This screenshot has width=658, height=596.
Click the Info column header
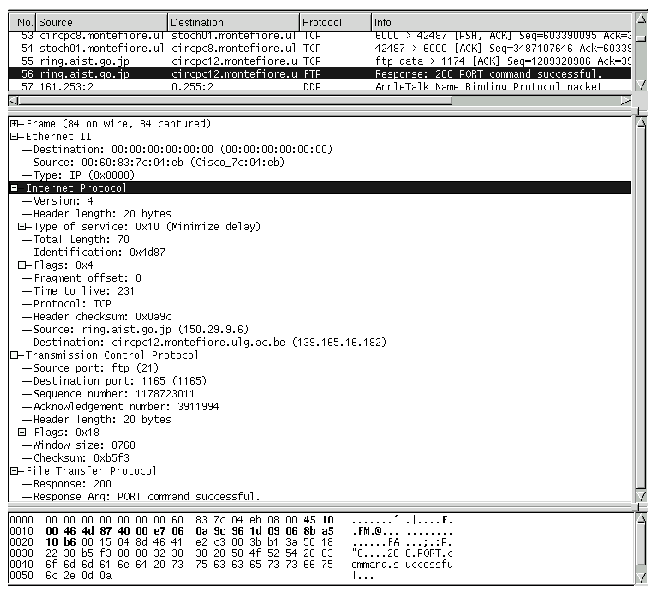[500, 21]
